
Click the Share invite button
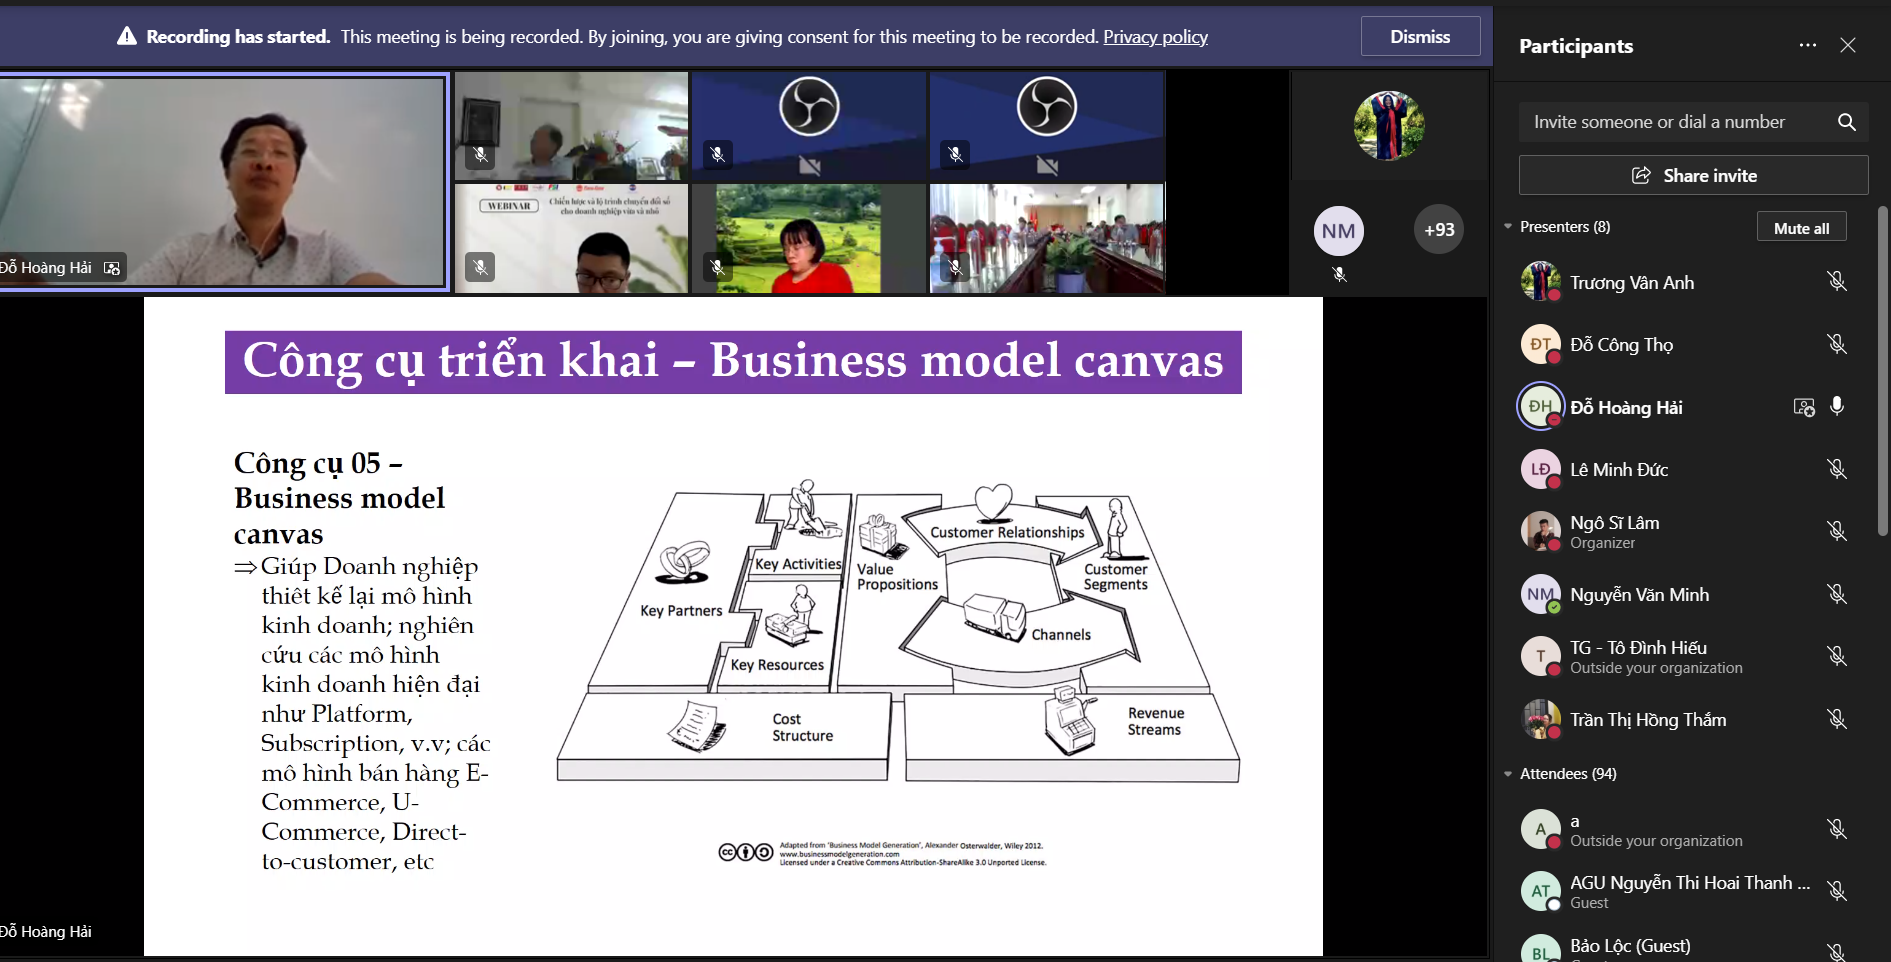(1693, 176)
